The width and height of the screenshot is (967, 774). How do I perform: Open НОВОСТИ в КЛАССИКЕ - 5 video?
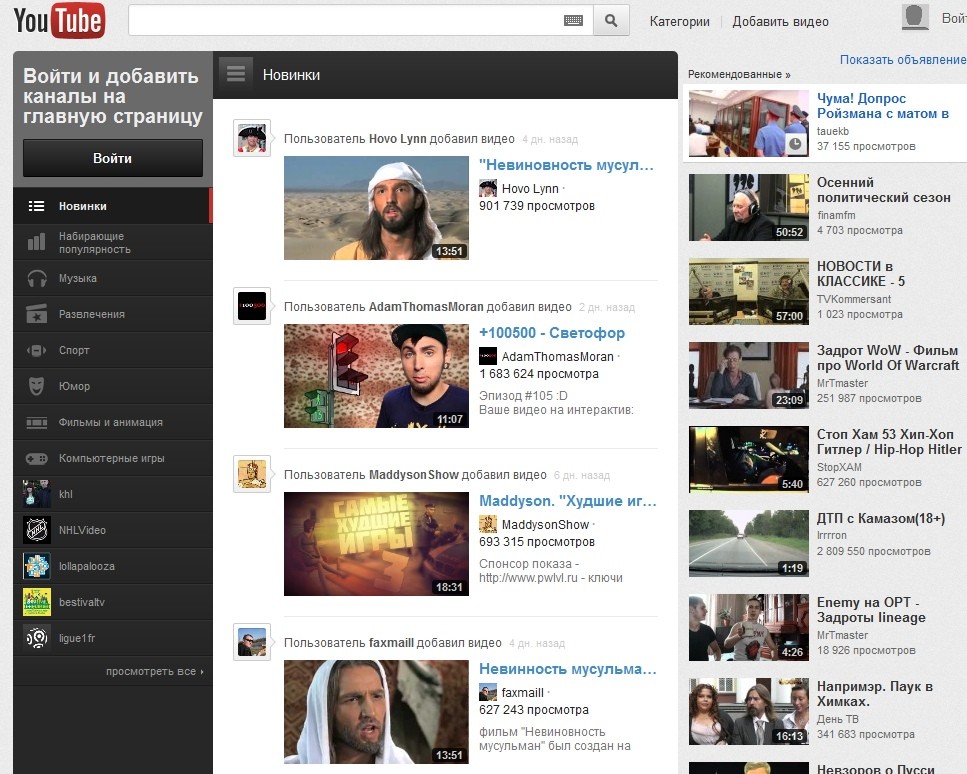(861, 274)
